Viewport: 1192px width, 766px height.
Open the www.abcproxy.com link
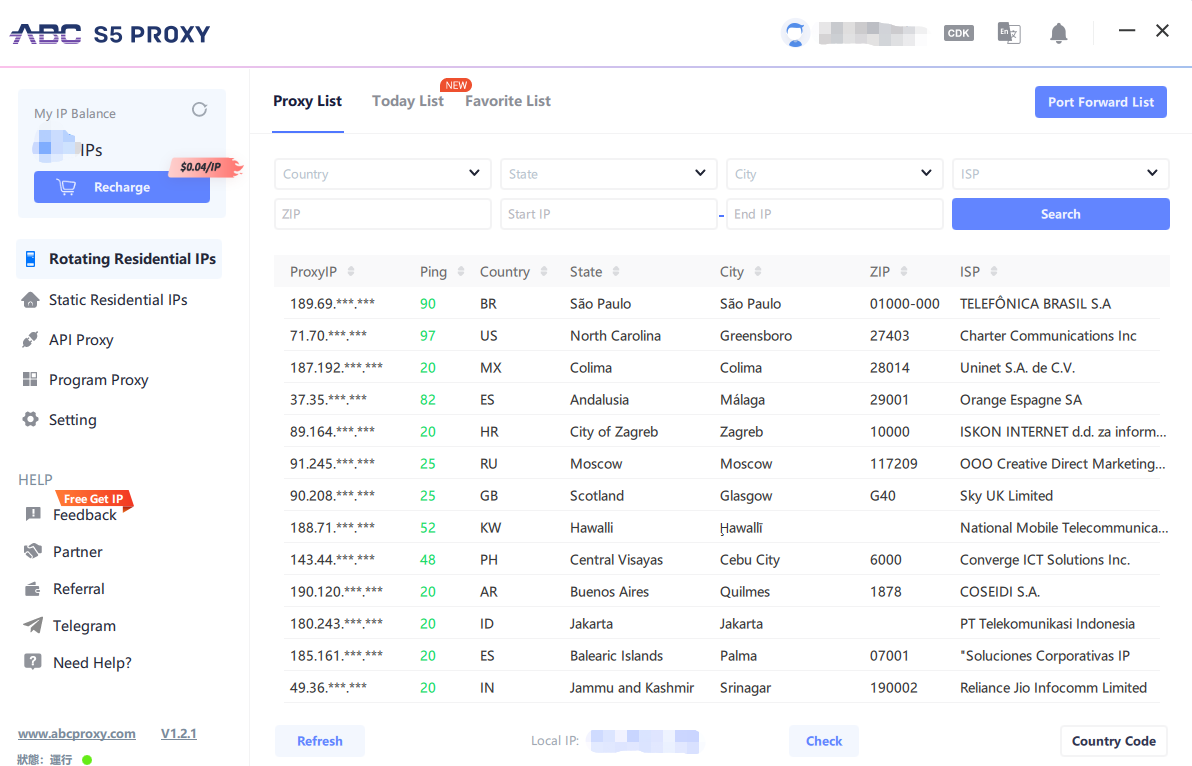point(77,733)
